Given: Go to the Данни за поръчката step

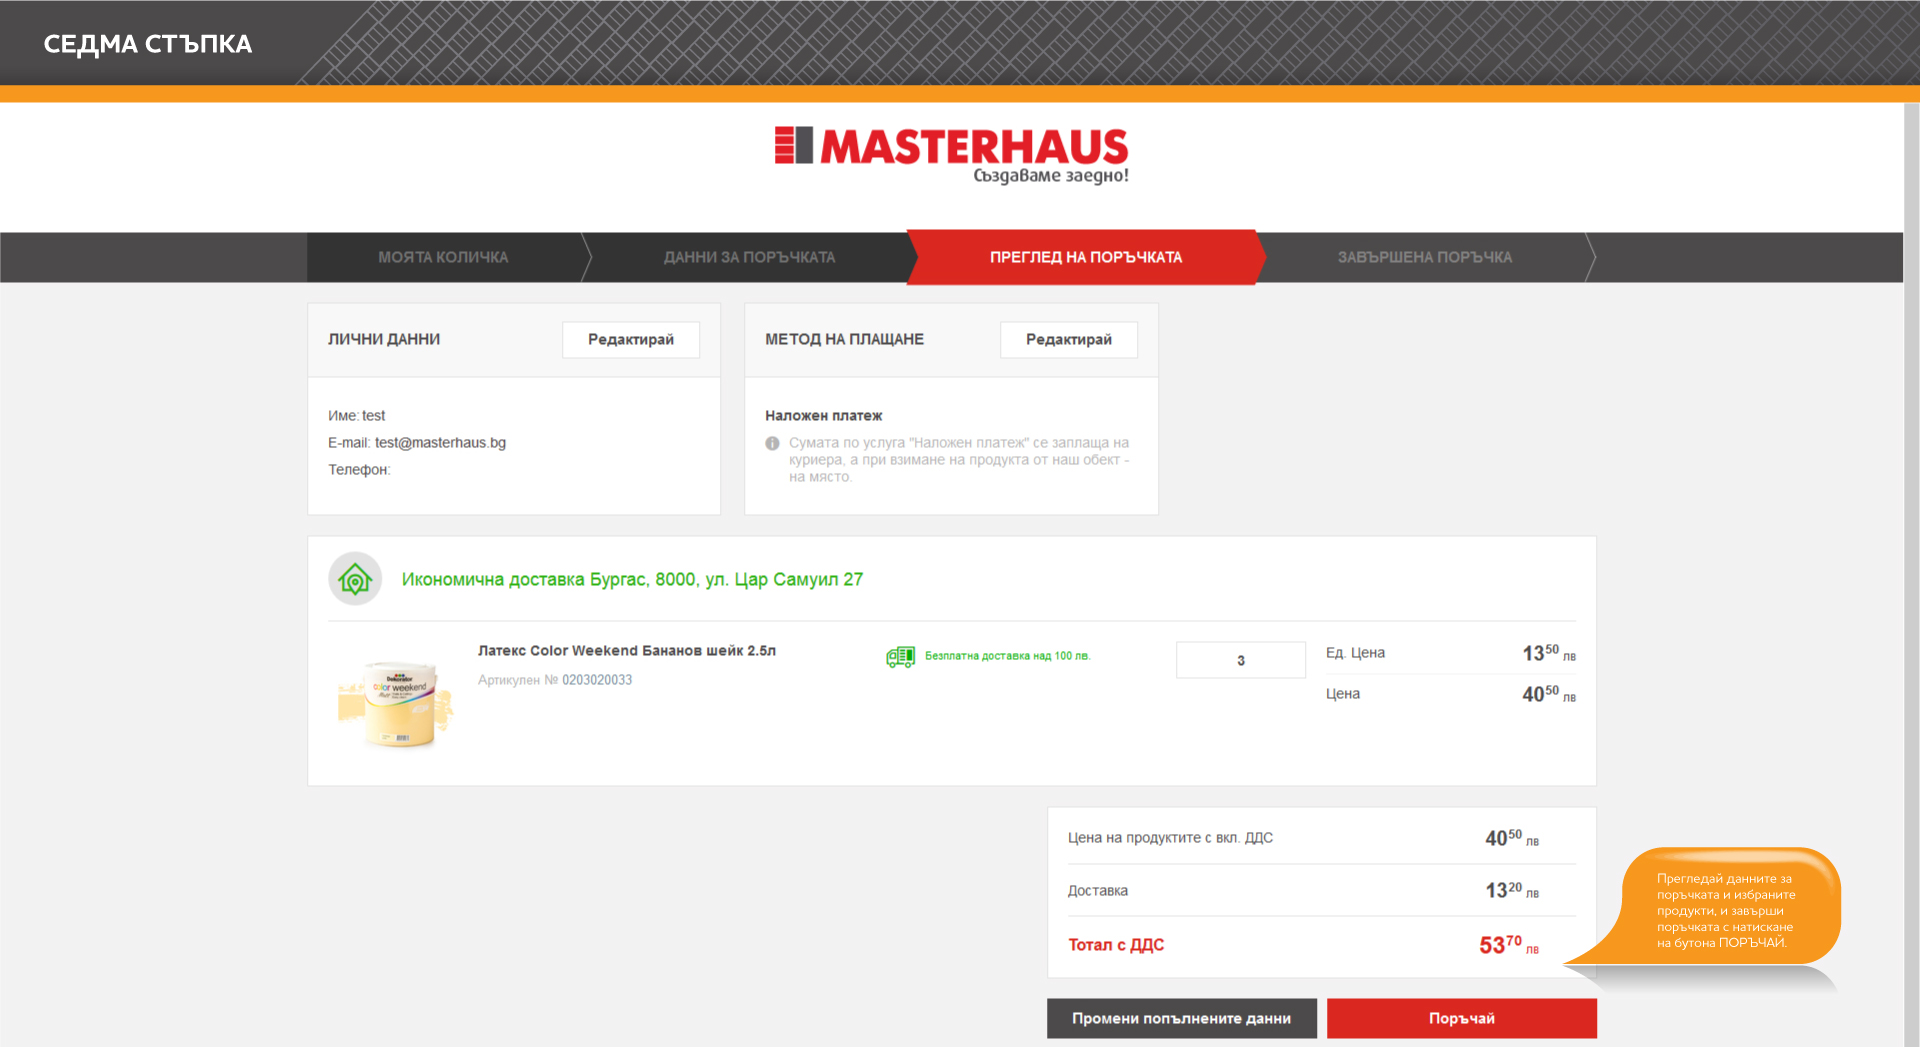Looking at the screenshot, I should tap(749, 258).
